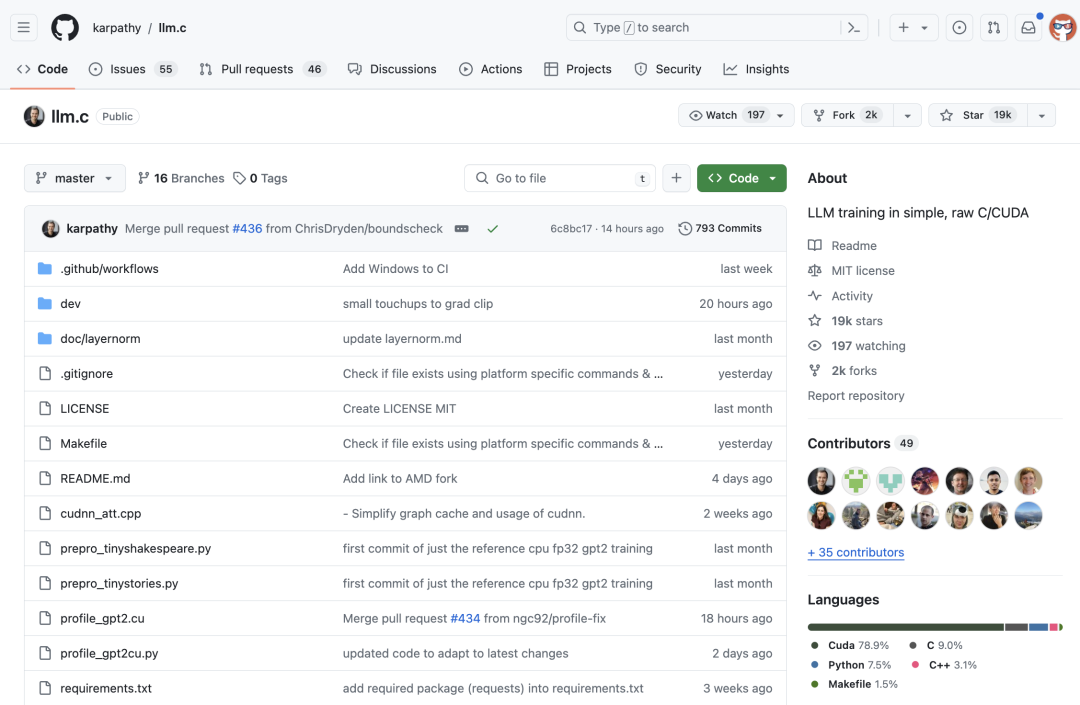Switch to the Insights tab
This screenshot has width=1080, height=705.
coord(756,69)
